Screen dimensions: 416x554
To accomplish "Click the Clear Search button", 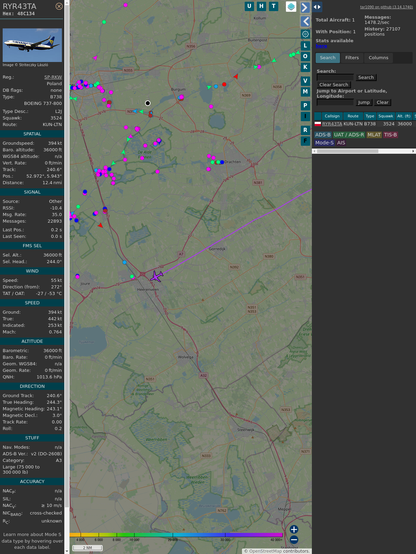I will (x=334, y=85).
